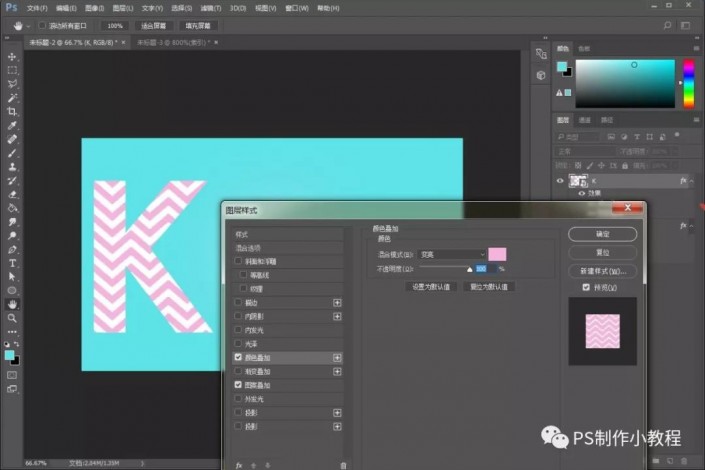Click the 确定 button in layer style dialog
705x470 pixels.
(x=602, y=234)
